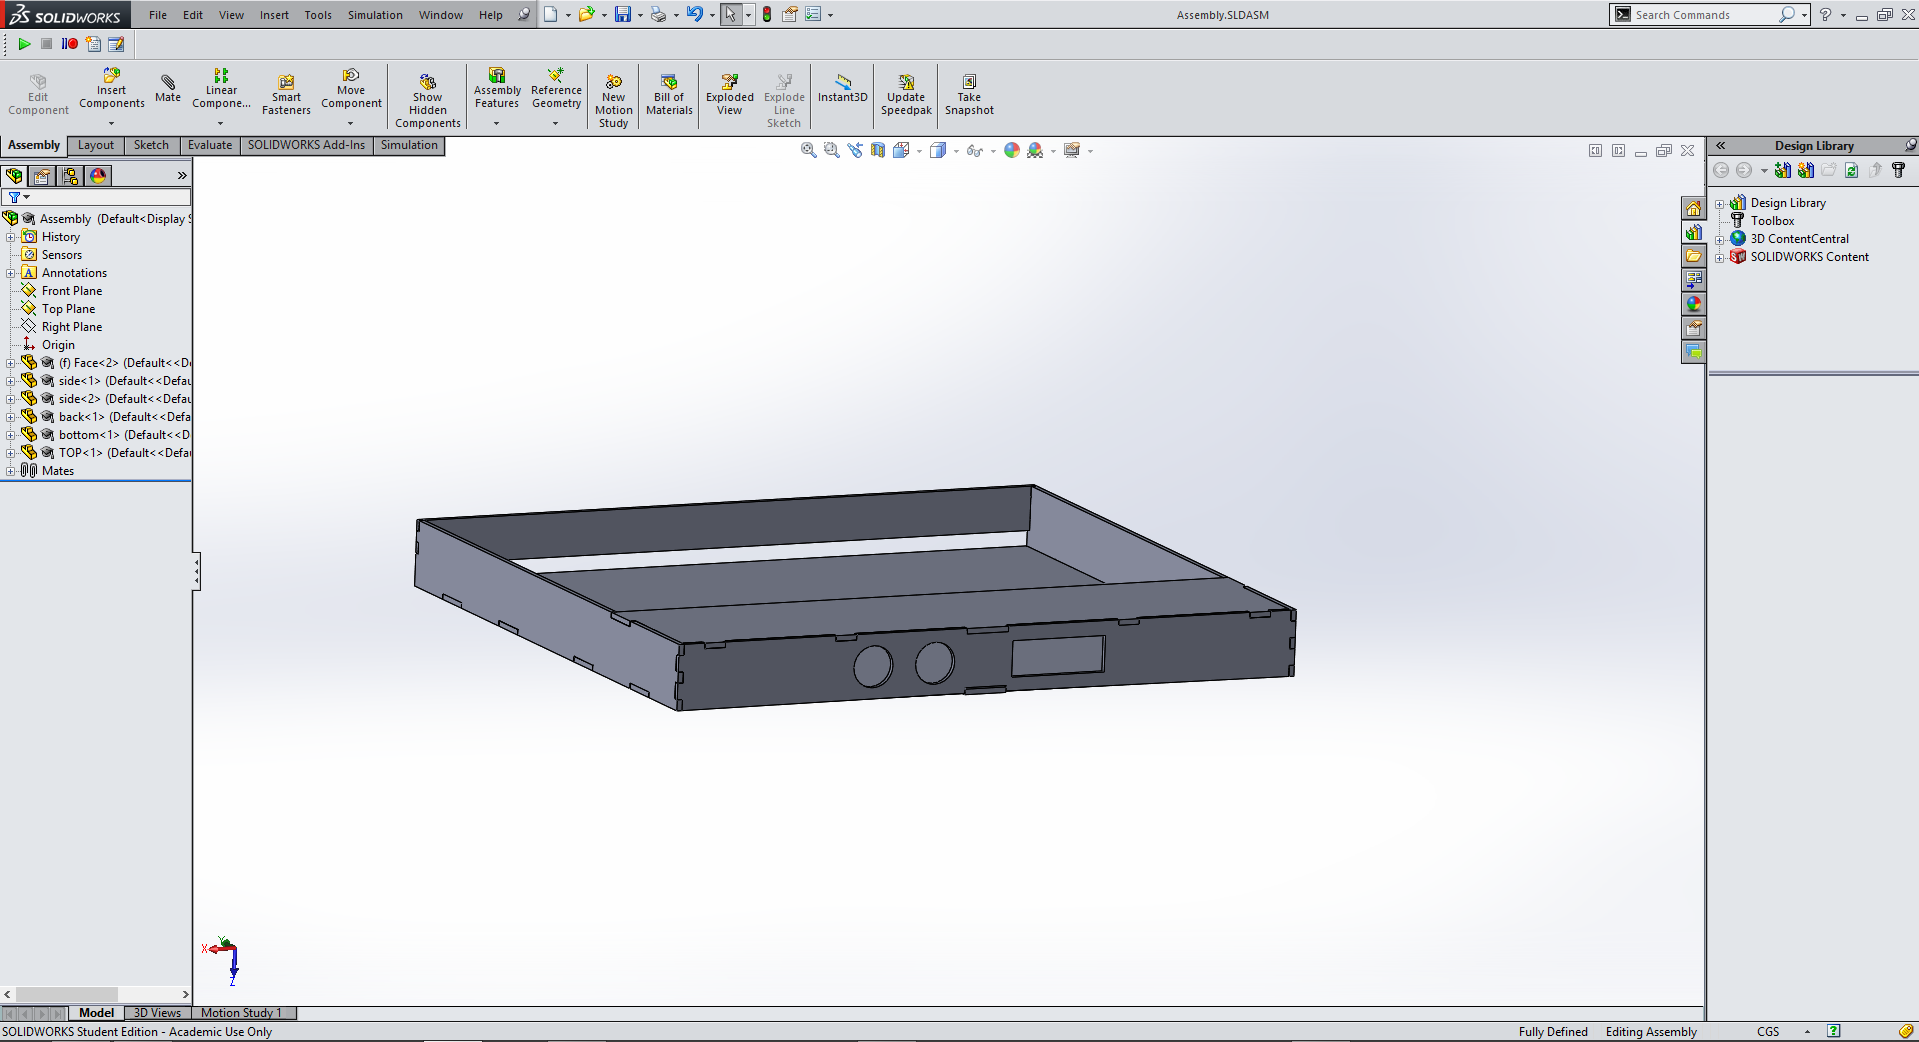
Task: Create an Exploded View
Action: pyautogui.click(x=730, y=95)
